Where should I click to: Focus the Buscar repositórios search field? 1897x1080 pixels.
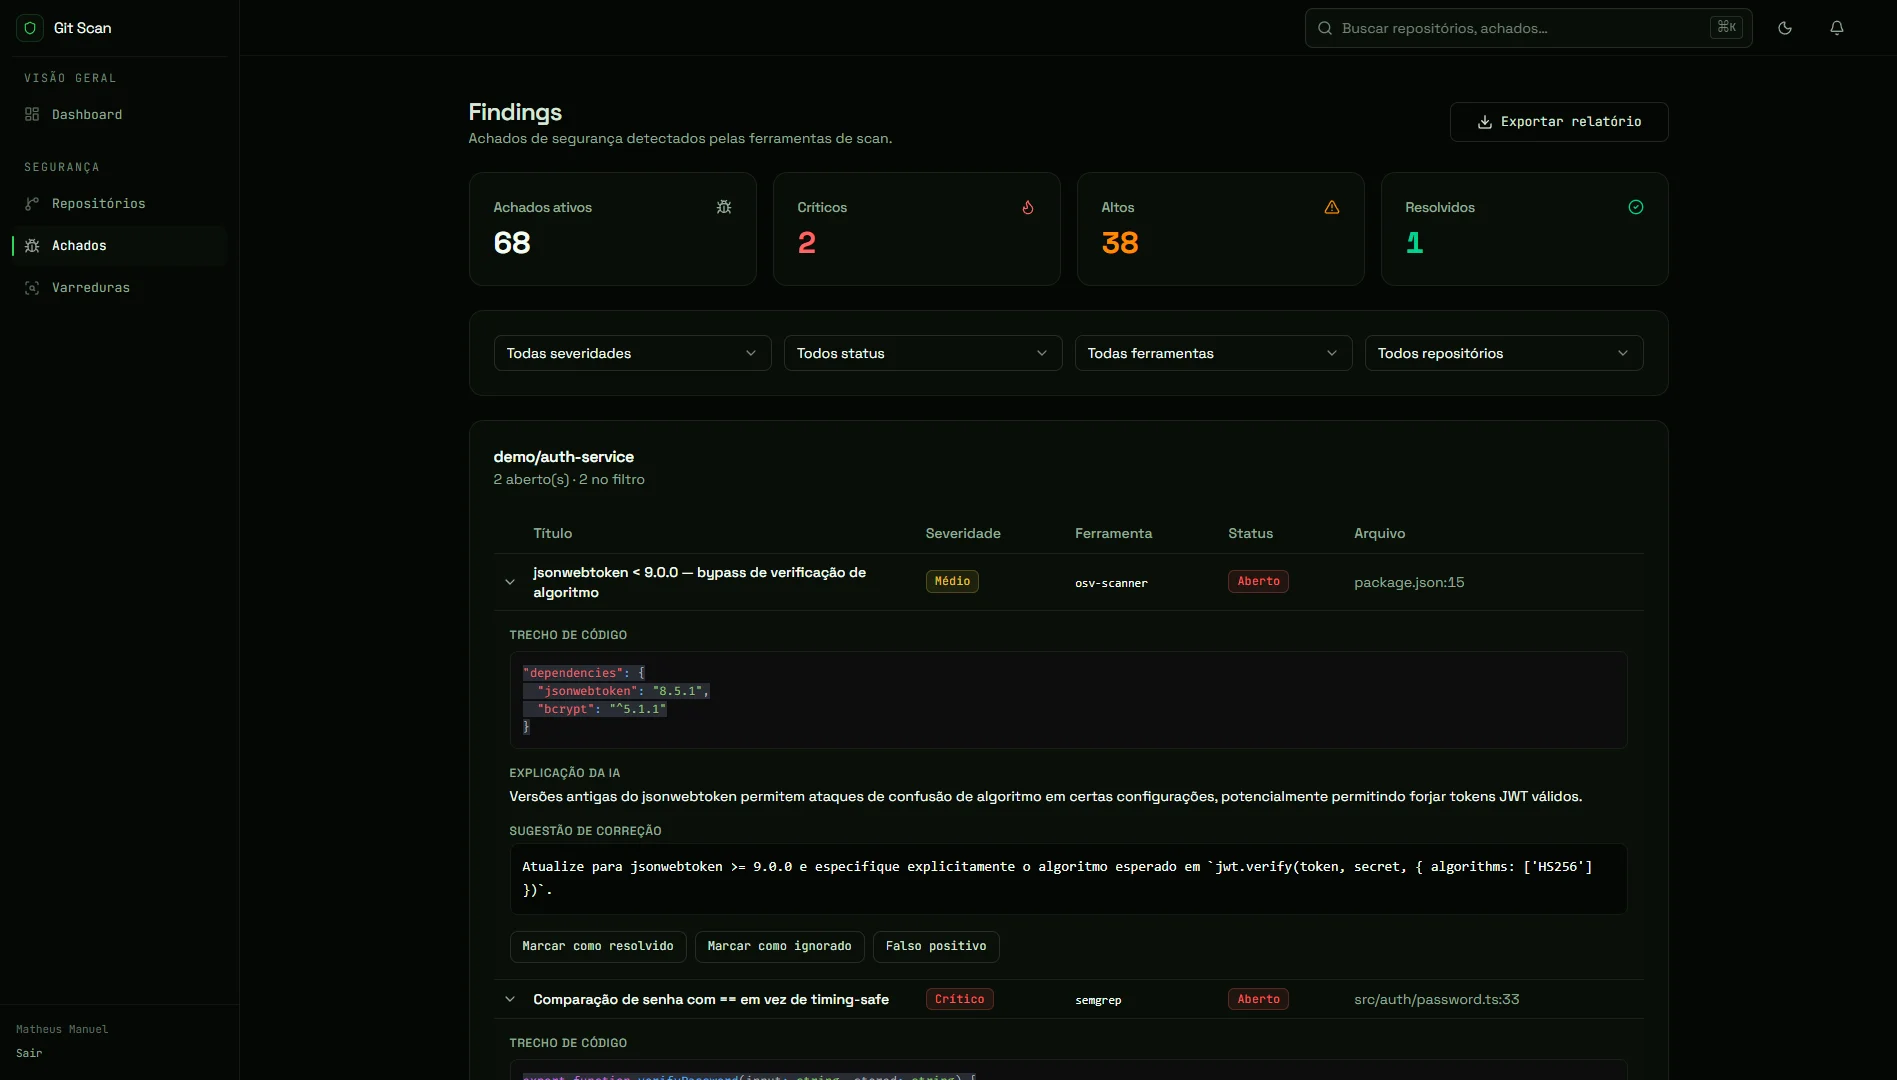click(1528, 28)
